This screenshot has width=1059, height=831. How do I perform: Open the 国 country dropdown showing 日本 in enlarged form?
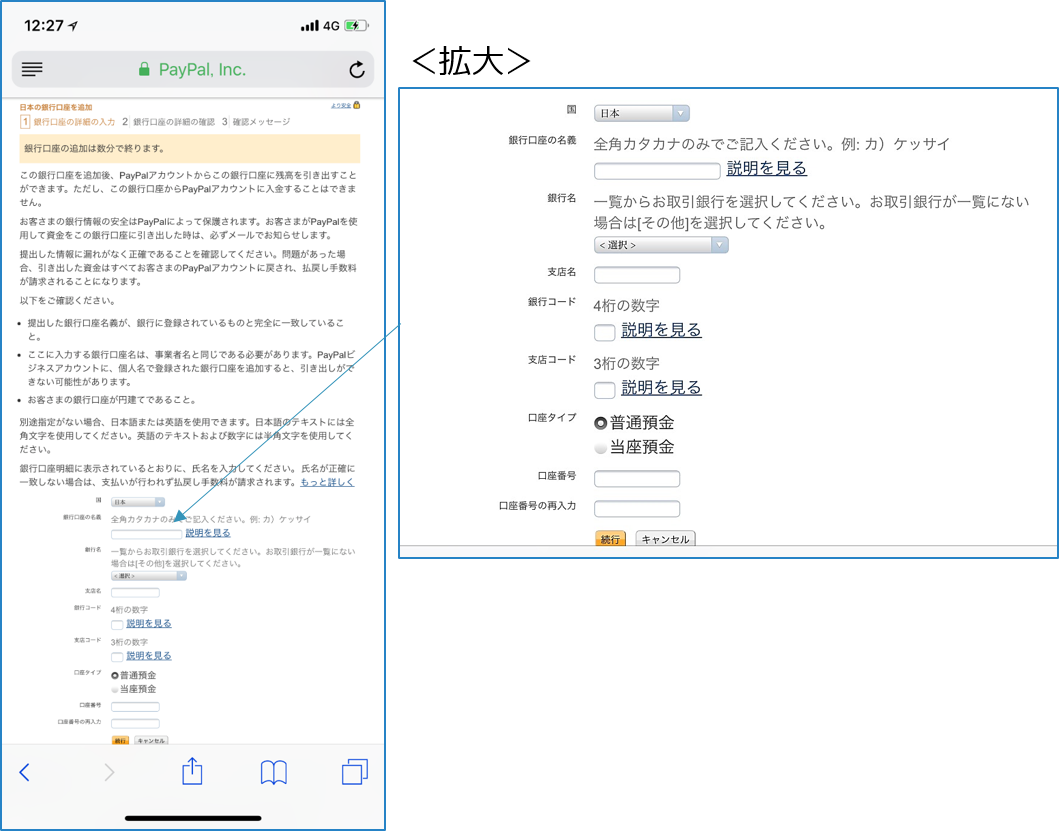pyautogui.click(x=641, y=113)
